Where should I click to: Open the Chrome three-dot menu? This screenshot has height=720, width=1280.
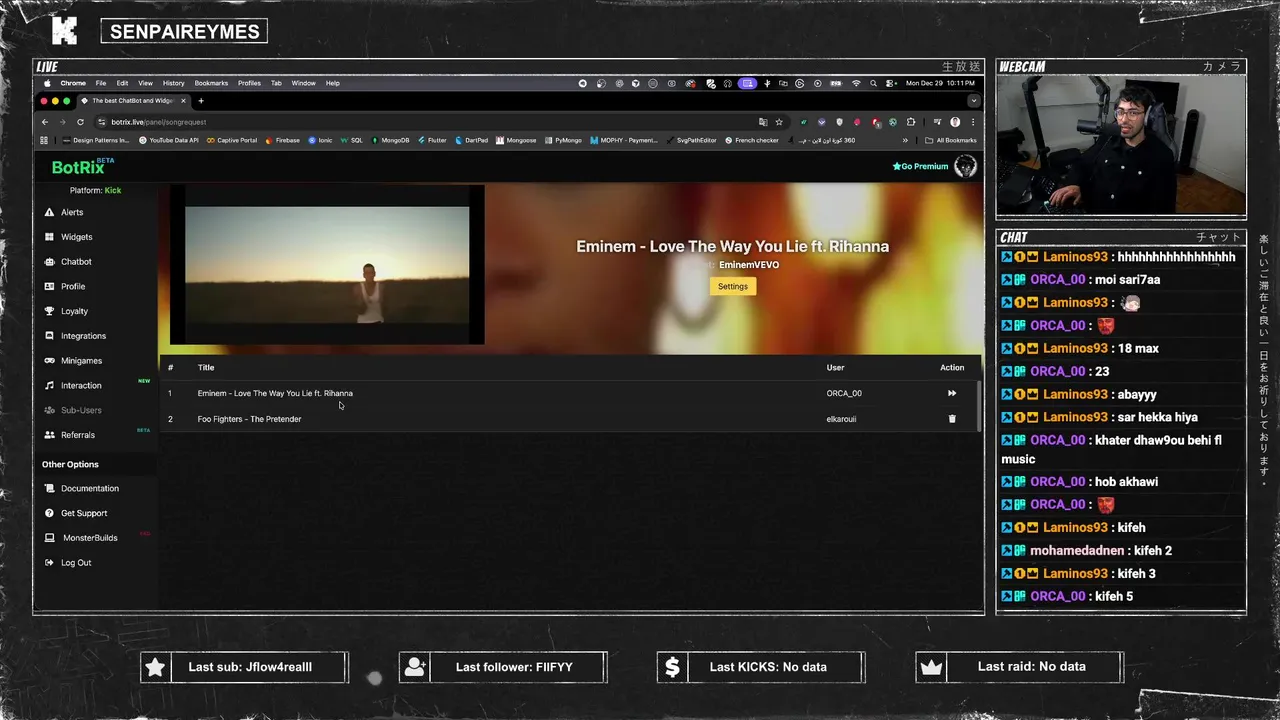click(973, 122)
